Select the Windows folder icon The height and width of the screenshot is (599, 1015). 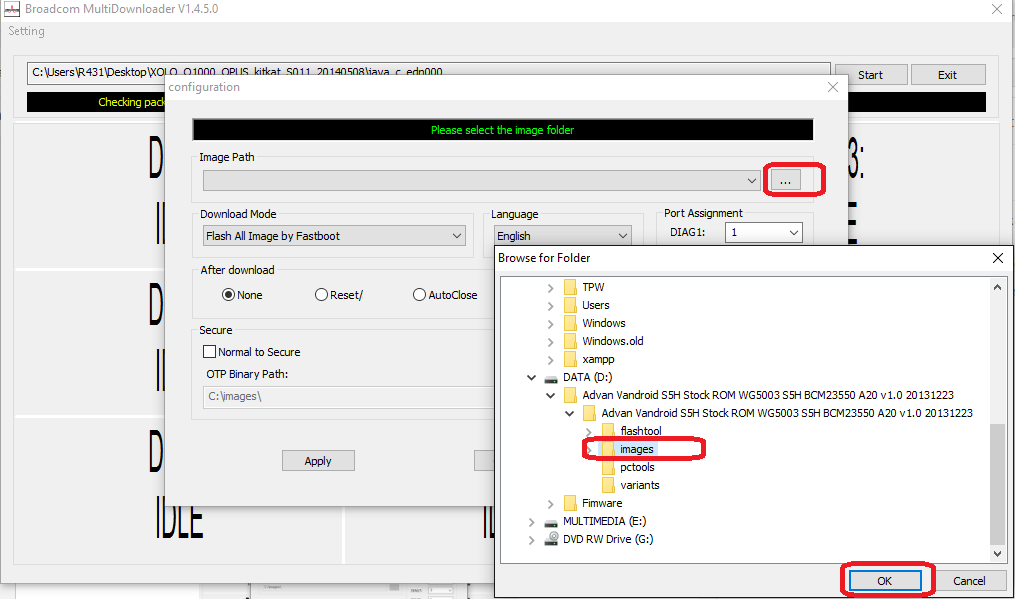click(x=570, y=322)
